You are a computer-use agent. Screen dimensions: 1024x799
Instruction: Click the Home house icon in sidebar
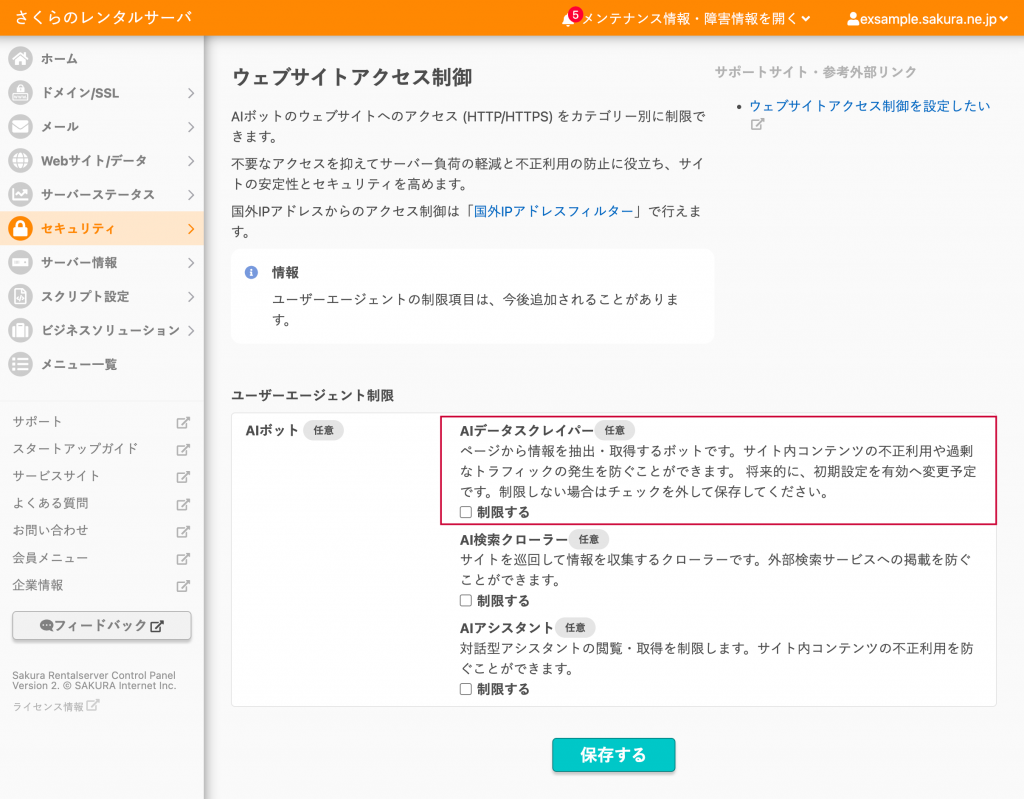(20, 59)
